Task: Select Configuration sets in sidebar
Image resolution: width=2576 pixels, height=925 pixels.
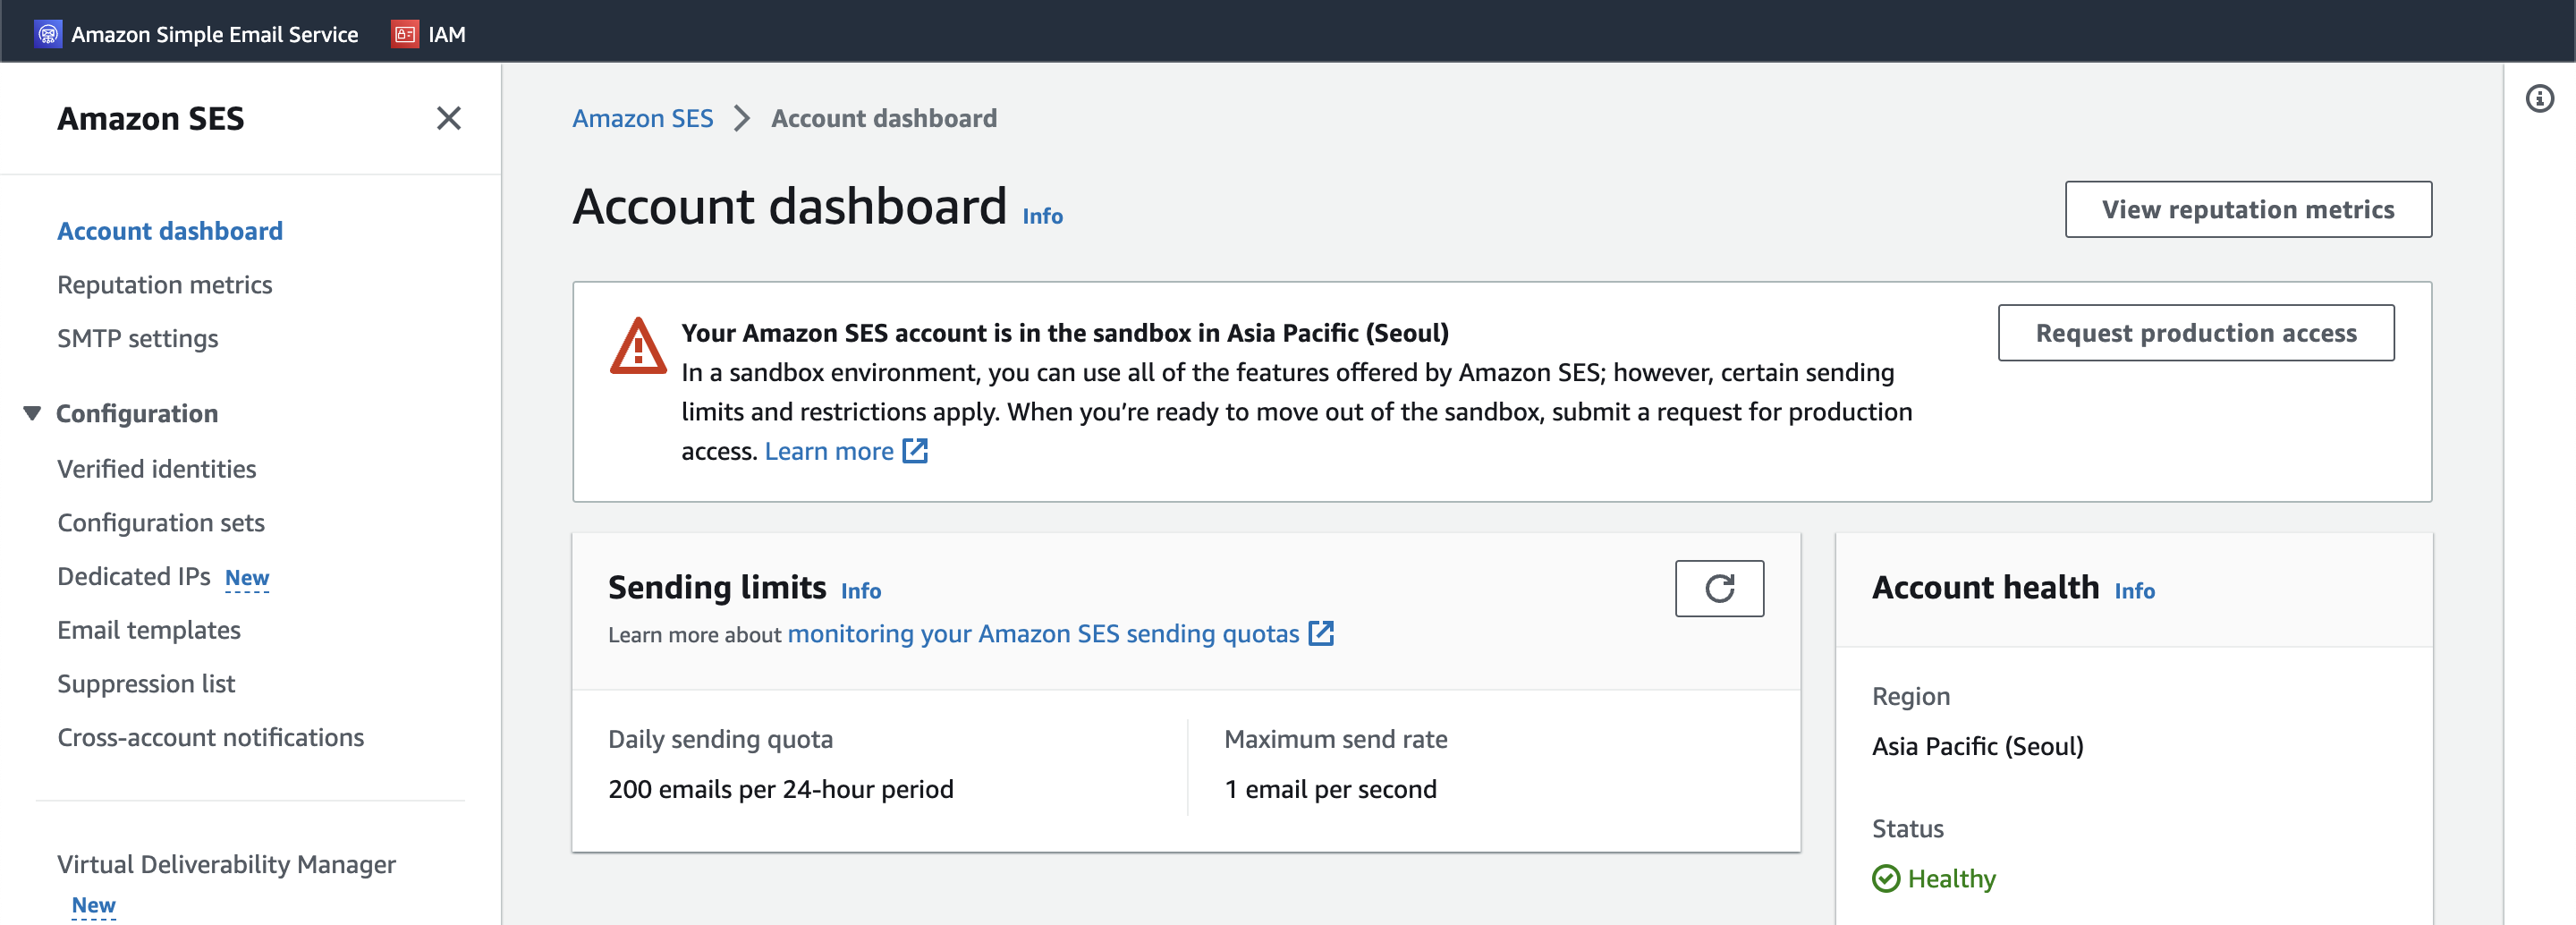Action: coord(160,523)
